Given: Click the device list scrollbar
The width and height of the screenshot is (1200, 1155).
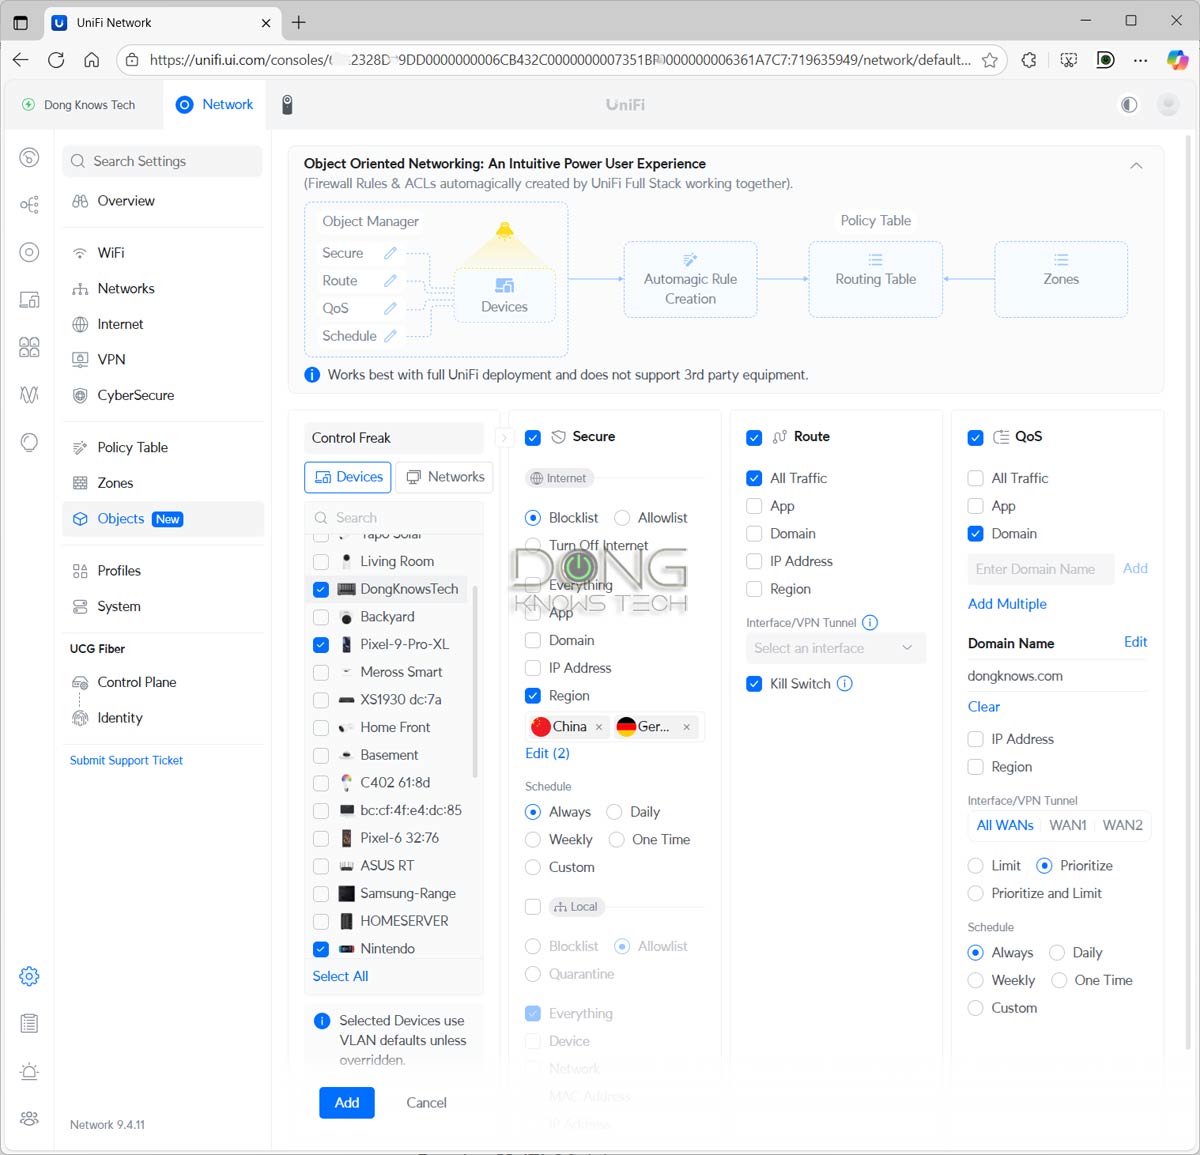Looking at the screenshot, I should point(475,680).
